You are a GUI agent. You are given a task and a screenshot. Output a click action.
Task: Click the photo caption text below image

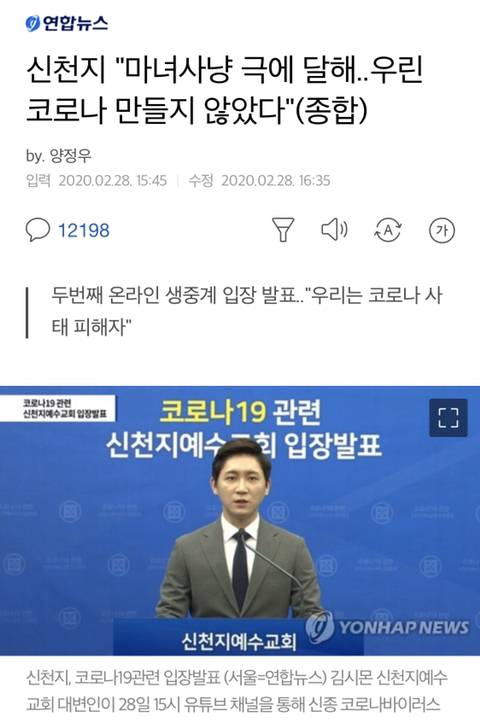237,690
